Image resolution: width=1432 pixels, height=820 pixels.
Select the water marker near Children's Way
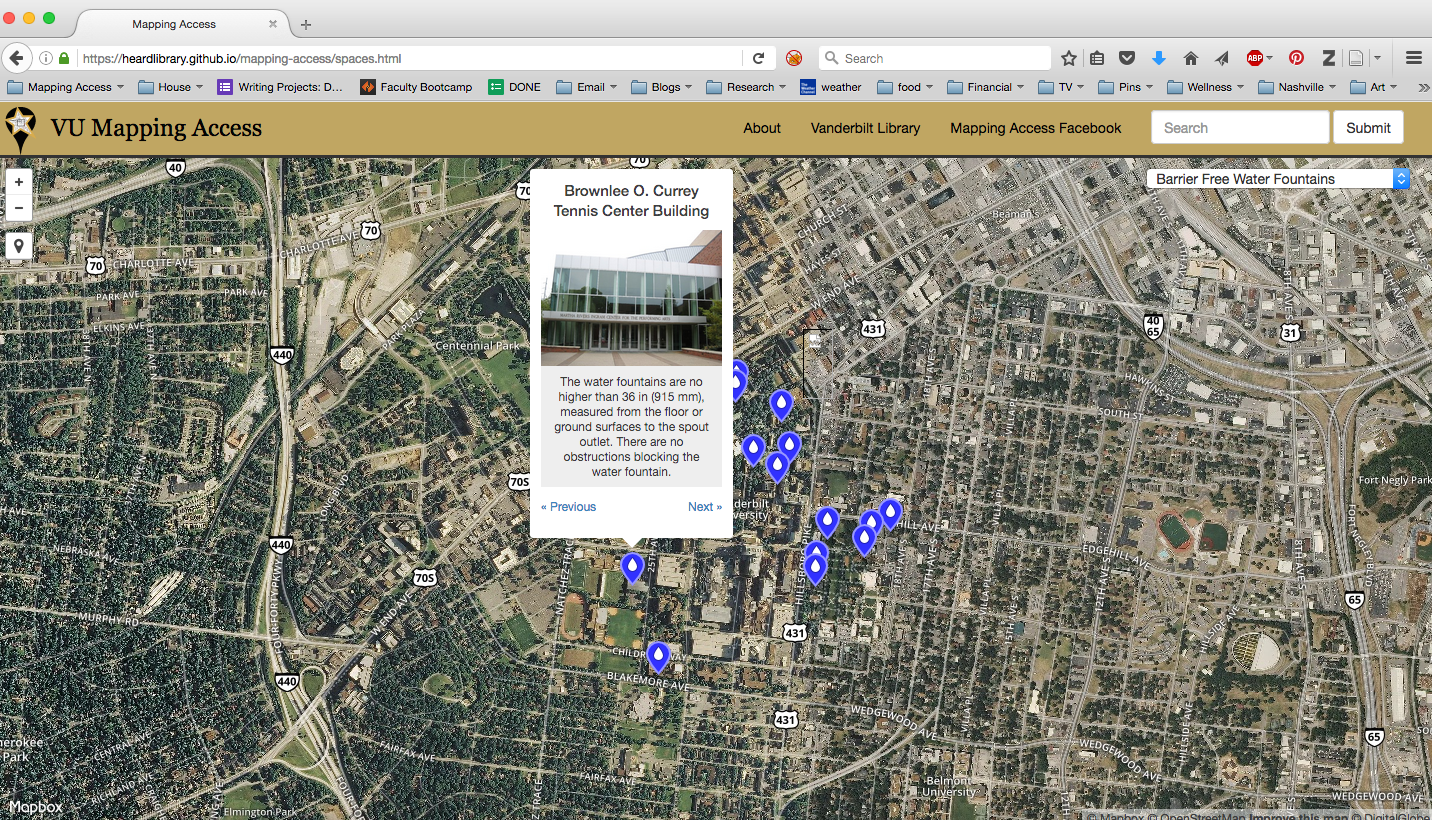coord(658,657)
